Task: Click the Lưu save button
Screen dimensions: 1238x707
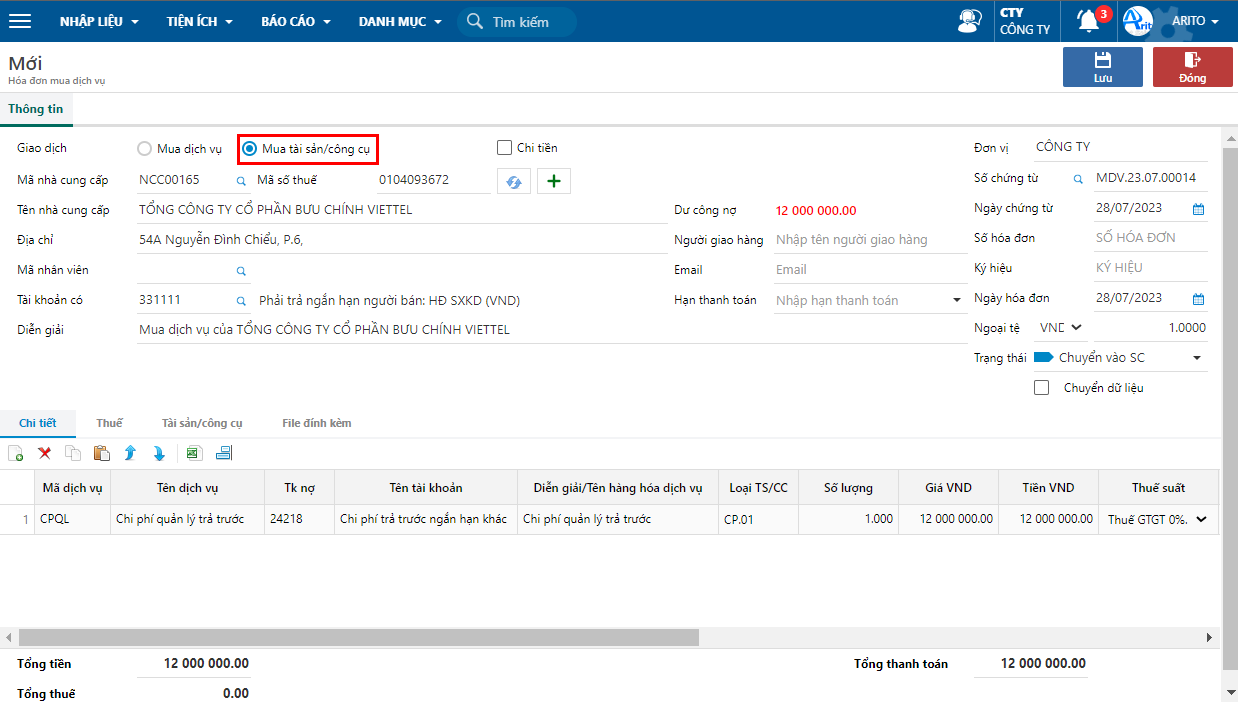Action: tap(1102, 67)
